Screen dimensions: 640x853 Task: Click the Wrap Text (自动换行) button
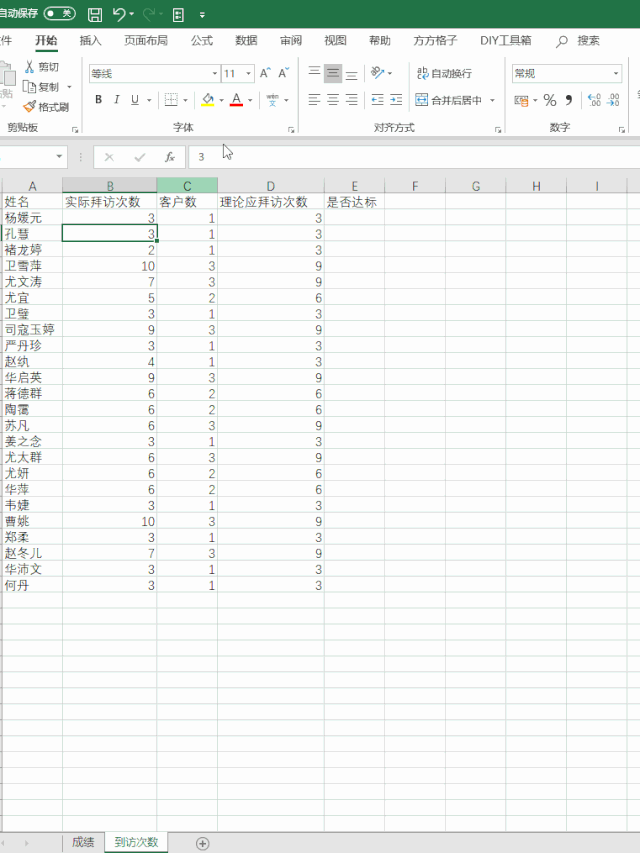(444, 73)
